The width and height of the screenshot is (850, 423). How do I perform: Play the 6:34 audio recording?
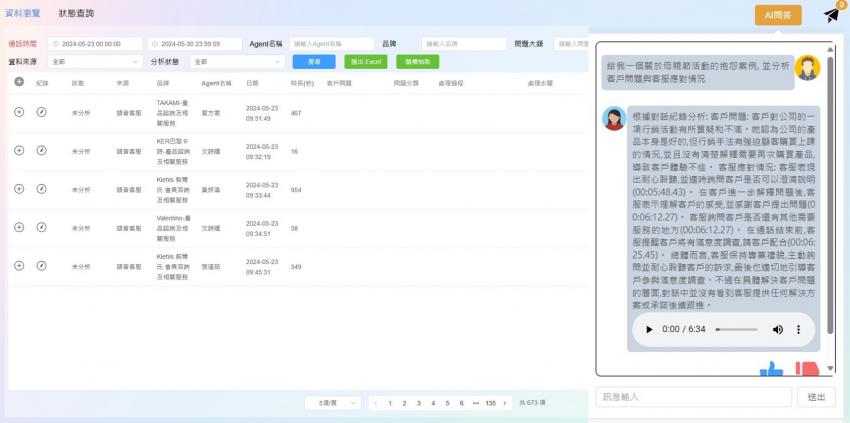point(649,330)
